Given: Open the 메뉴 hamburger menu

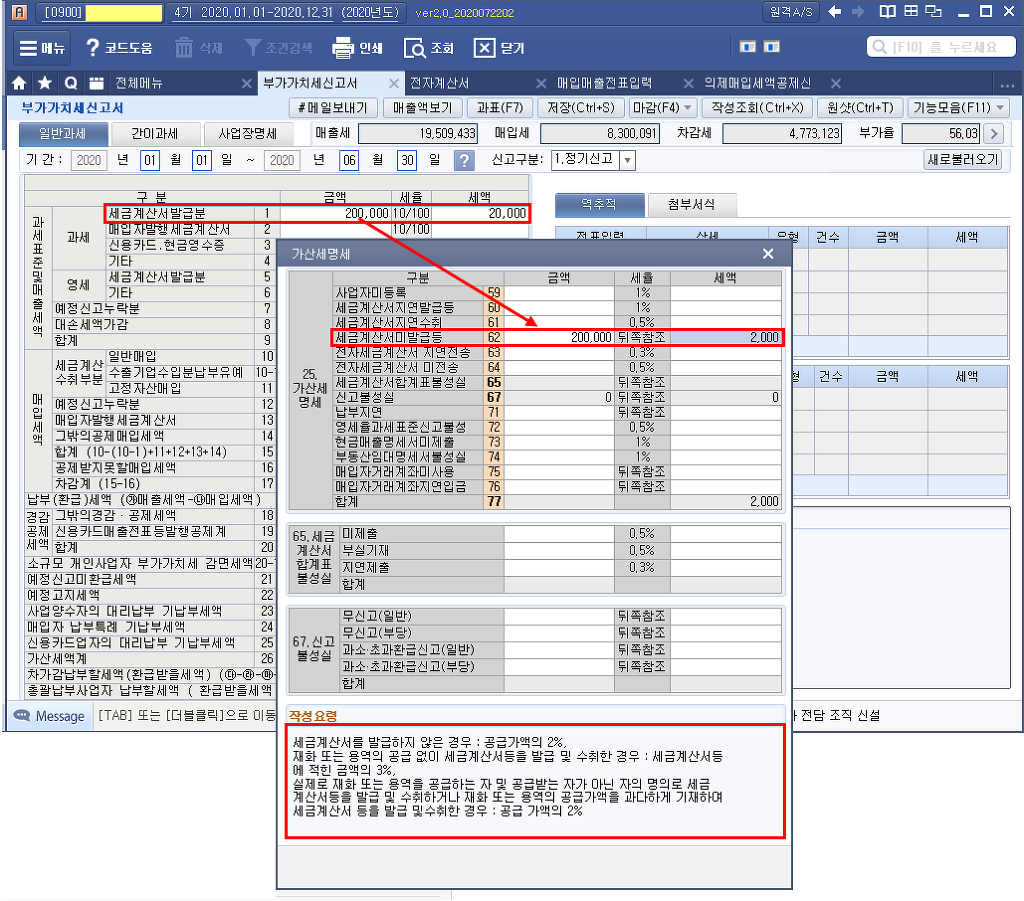Looking at the screenshot, I should pos(42,48).
